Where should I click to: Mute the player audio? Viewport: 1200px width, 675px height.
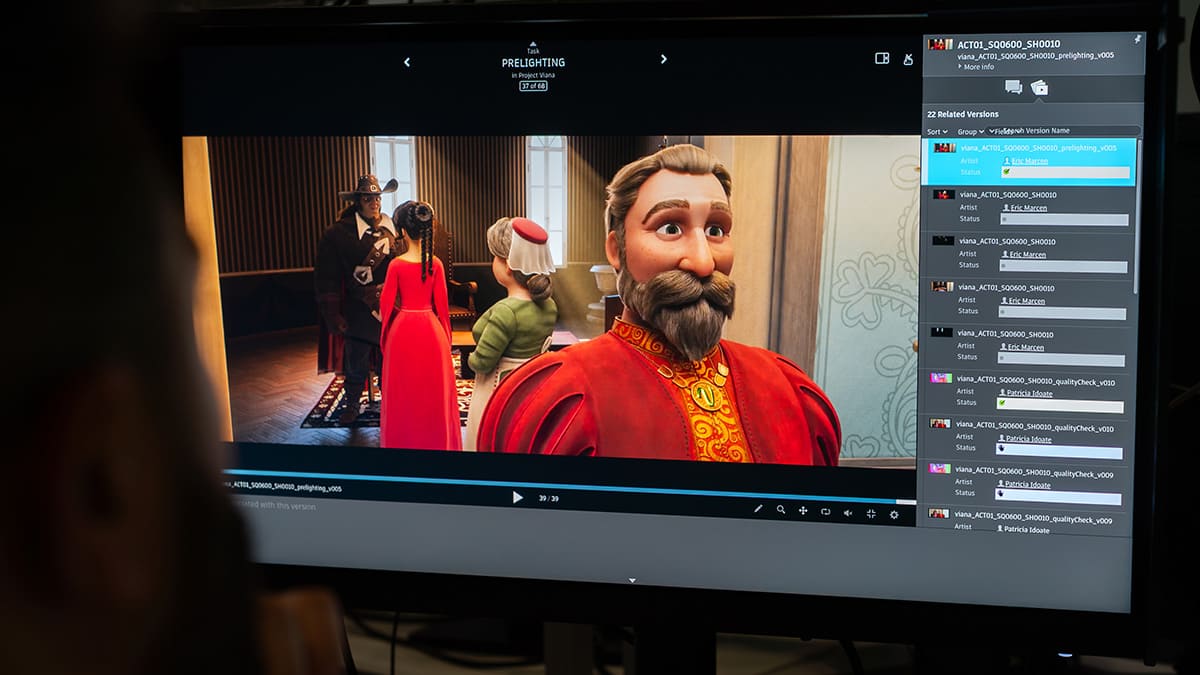pos(848,513)
